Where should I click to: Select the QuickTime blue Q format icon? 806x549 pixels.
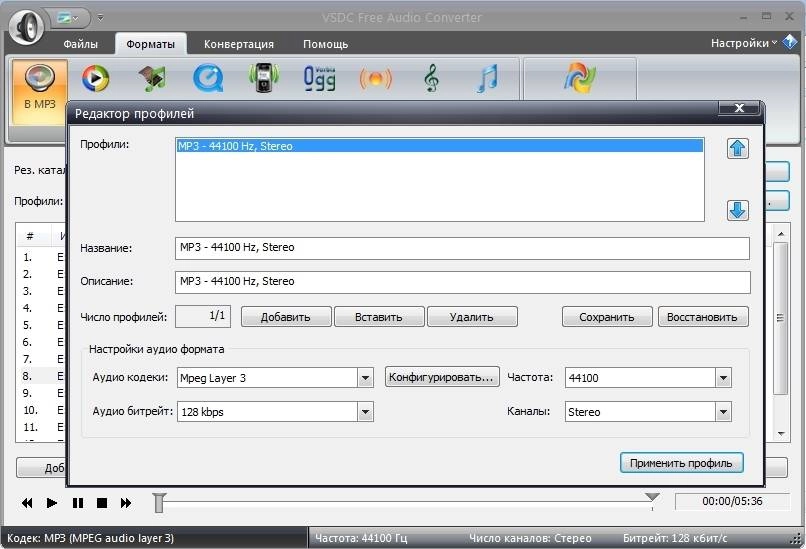click(x=208, y=79)
